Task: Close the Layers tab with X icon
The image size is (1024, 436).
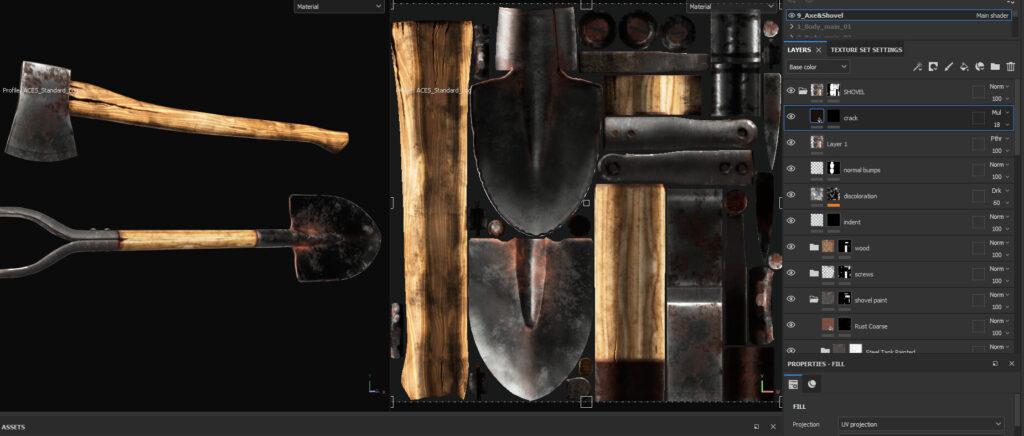Action: point(818,50)
